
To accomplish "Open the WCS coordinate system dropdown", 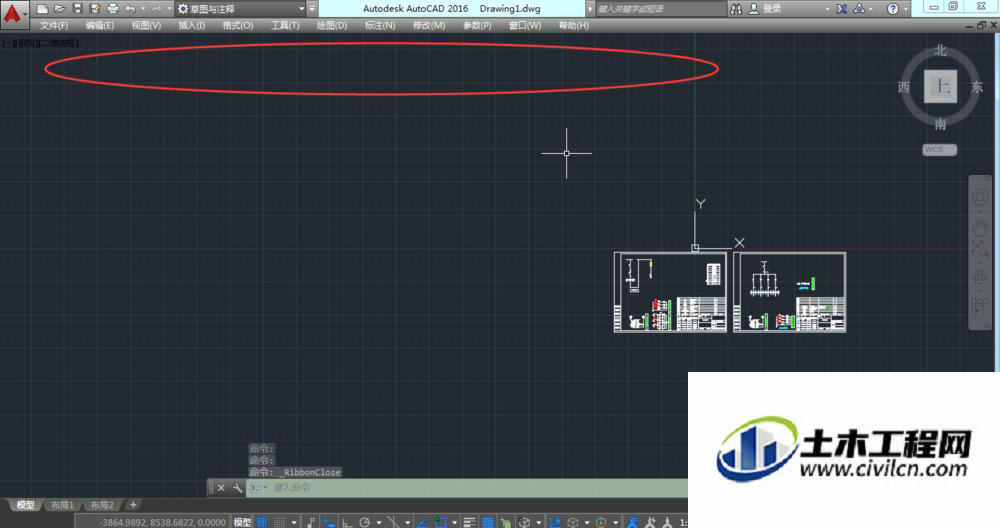I will coord(939,149).
